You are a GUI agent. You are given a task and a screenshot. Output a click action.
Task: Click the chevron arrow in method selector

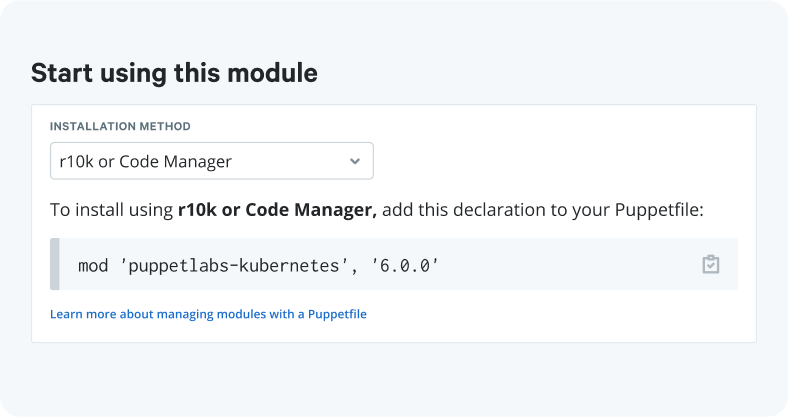(355, 161)
